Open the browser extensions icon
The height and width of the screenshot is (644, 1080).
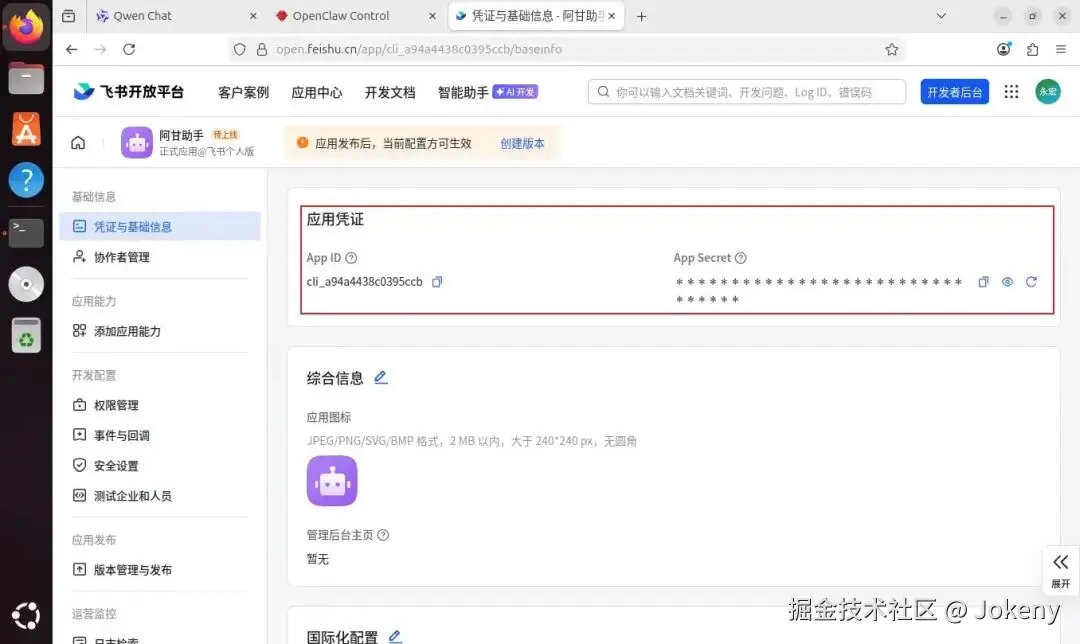pyautogui.click(x=1032, y=49)
